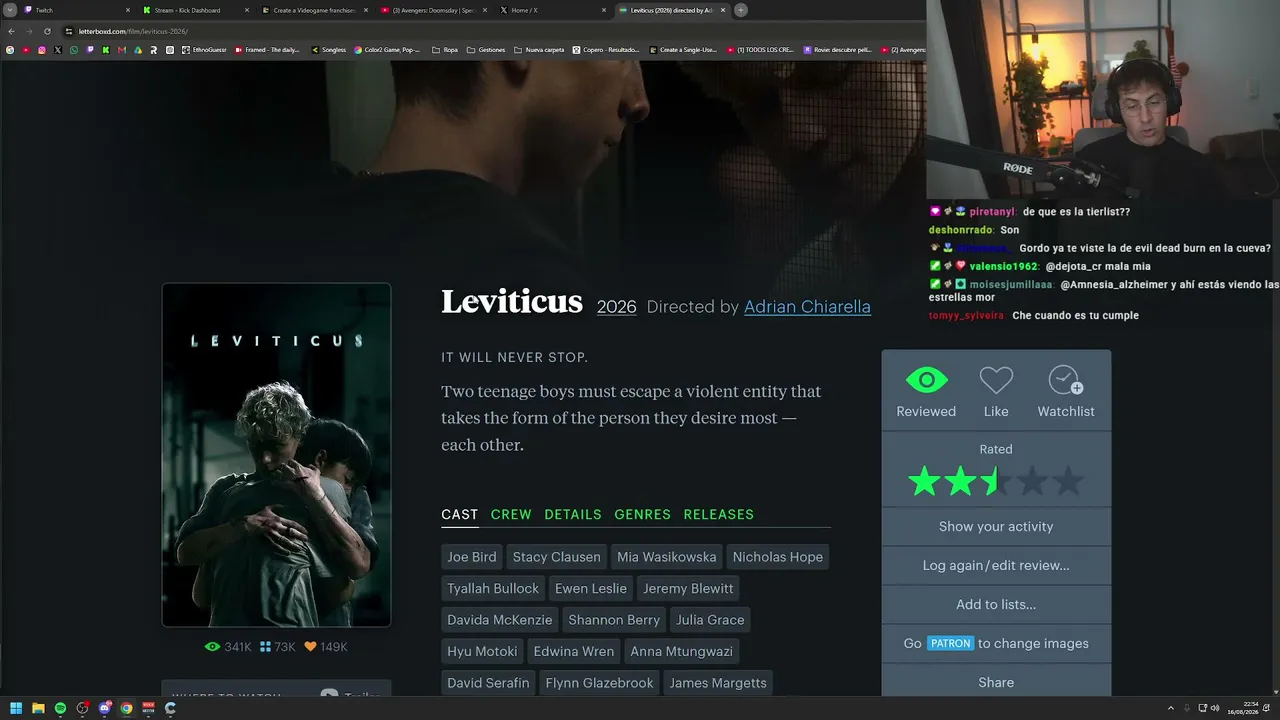The width and height of the screenshot is (1280, 720).
Task: Switch to the Cast tab
Action: coord(460,514)
